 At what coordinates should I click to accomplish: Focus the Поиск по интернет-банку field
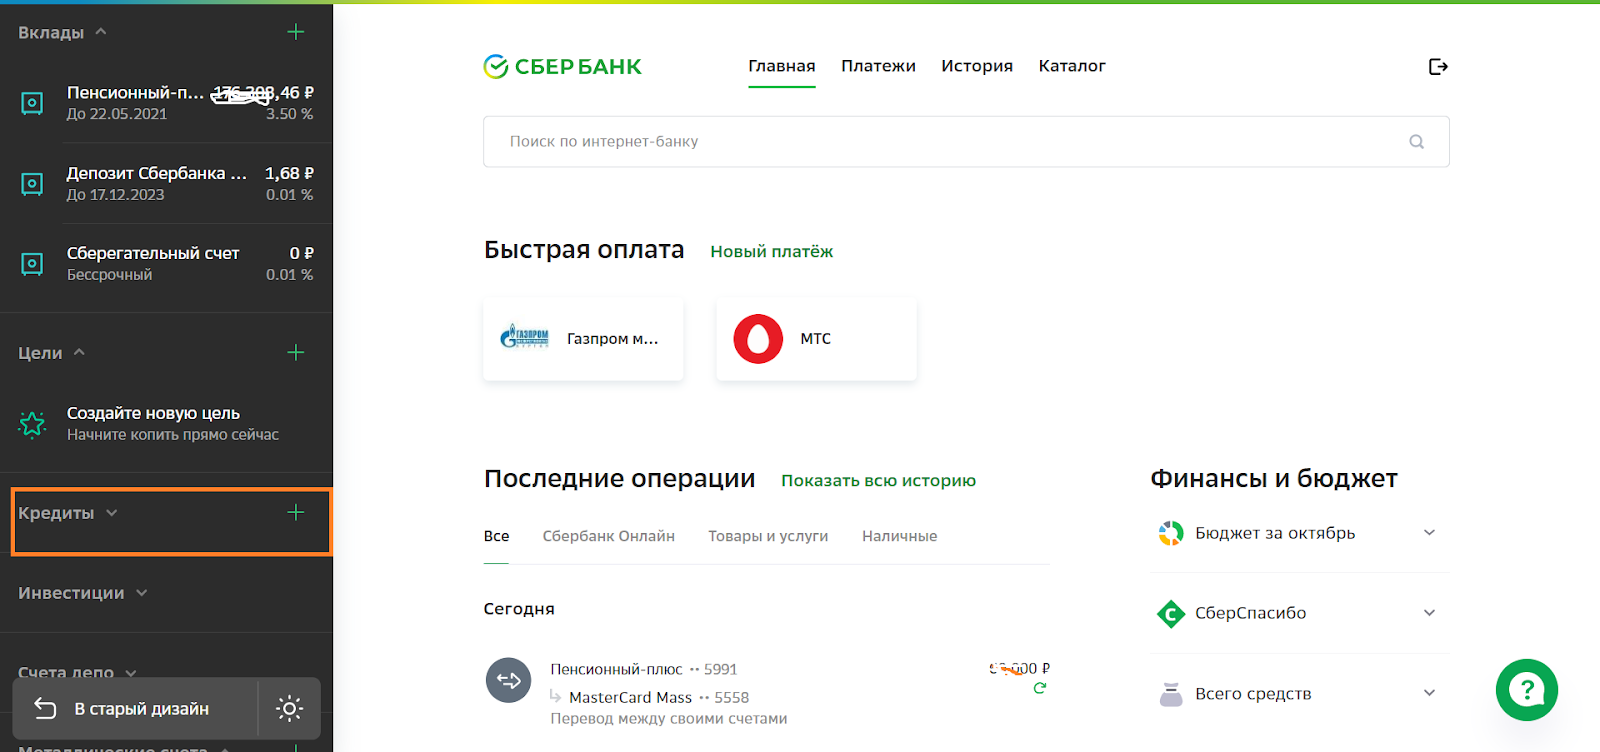click(x=966, y=142)
